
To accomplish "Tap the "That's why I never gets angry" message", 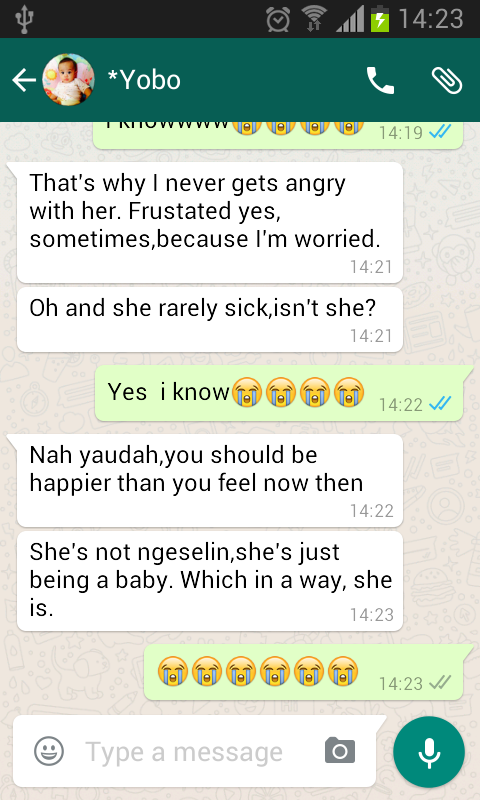I will tap(210, 222).
